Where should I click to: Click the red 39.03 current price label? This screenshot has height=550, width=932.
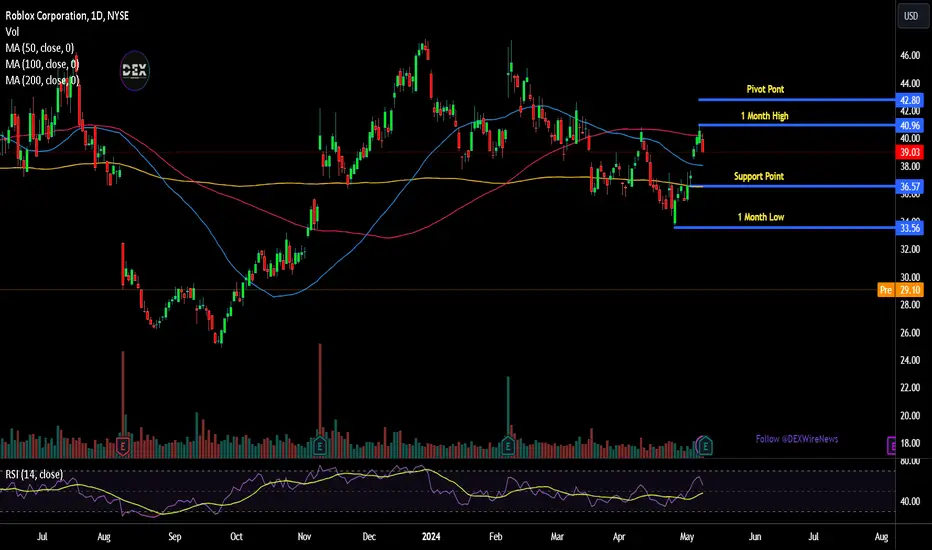(x=909, y=152)
